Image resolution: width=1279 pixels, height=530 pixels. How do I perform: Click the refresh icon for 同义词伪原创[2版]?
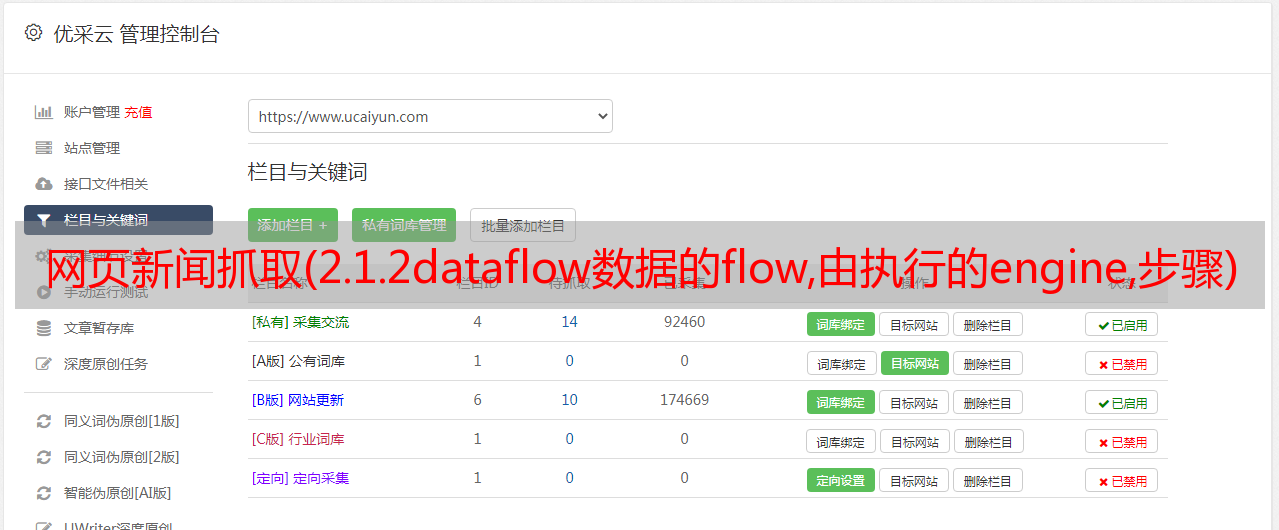pyautogui.click(x=43, y=457)
